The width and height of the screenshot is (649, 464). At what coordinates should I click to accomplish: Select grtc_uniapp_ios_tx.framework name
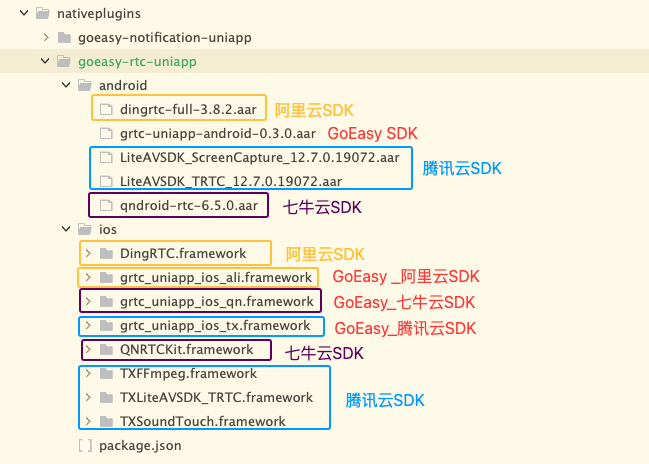coord(215,325)
